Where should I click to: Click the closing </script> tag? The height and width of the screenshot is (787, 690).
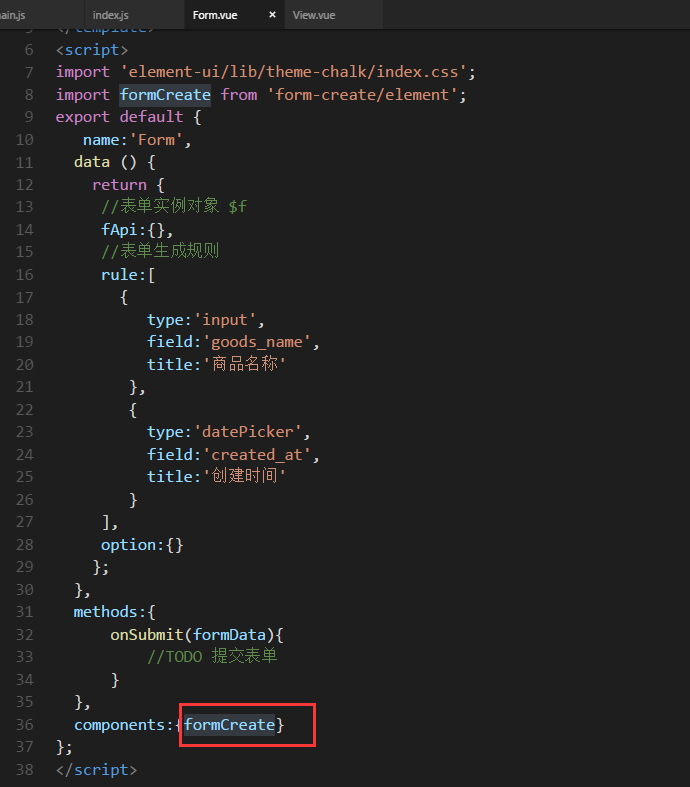96,770
